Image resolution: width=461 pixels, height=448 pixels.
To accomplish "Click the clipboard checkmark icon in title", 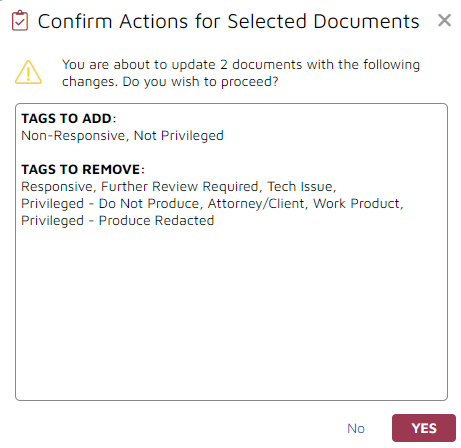I will click(20, 21).
